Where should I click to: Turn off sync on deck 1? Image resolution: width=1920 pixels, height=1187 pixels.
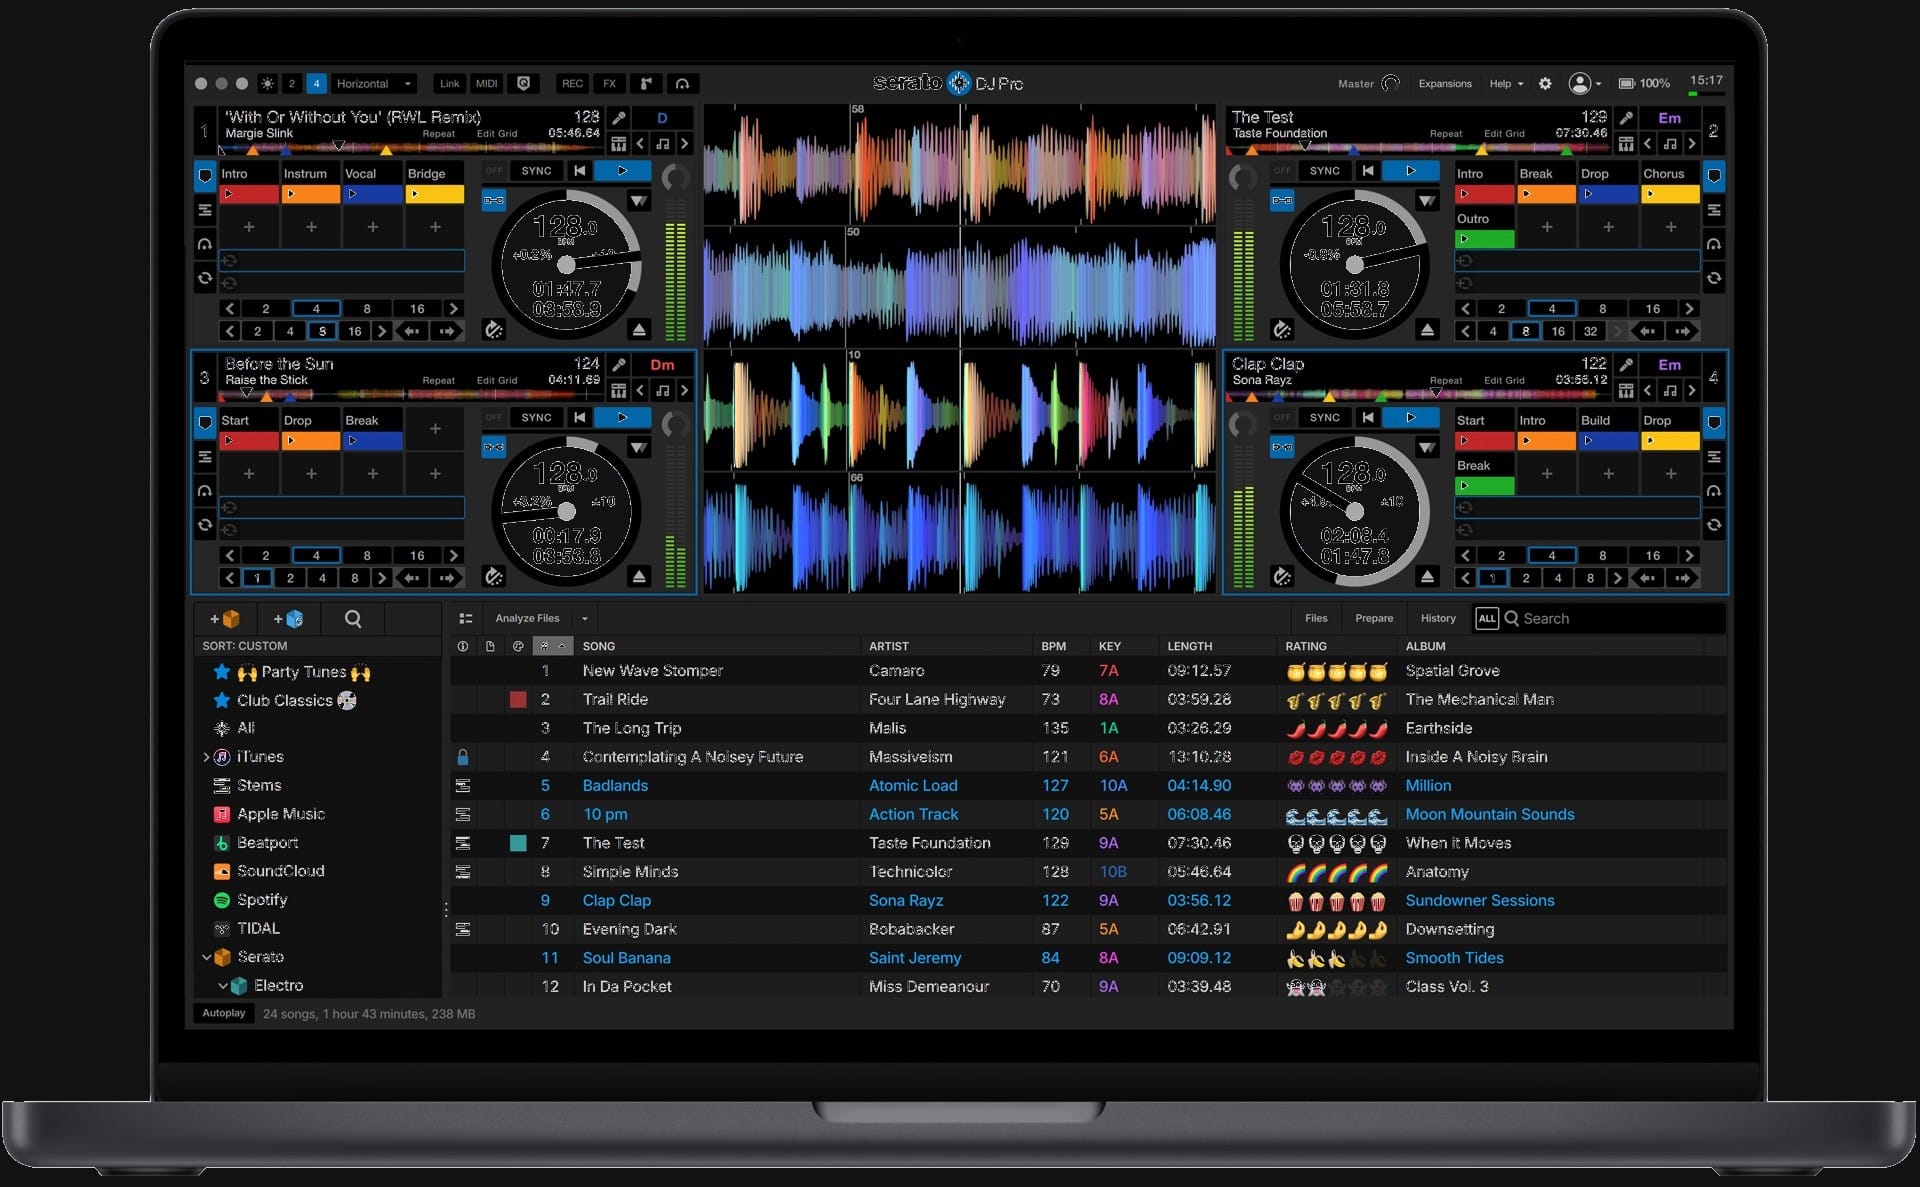(494, 171)
